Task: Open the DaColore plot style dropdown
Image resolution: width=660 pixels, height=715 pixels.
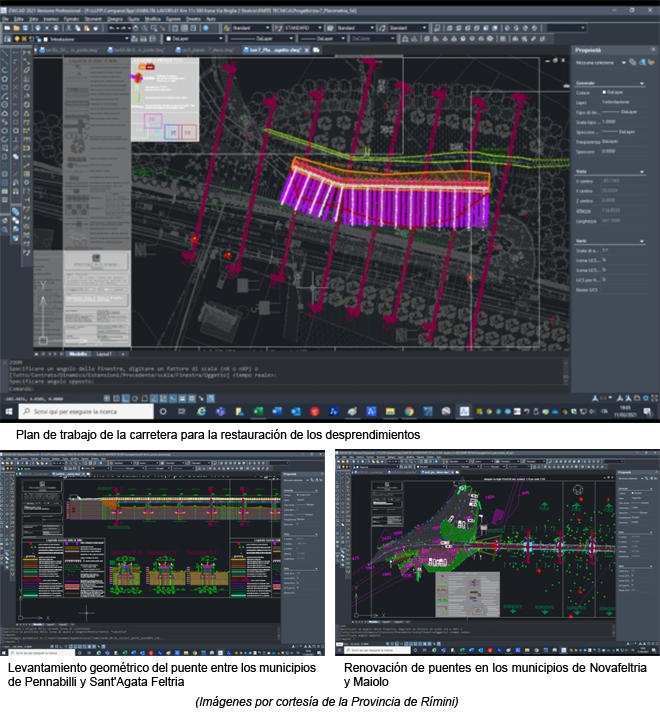Action: click(x=373, y=39)
